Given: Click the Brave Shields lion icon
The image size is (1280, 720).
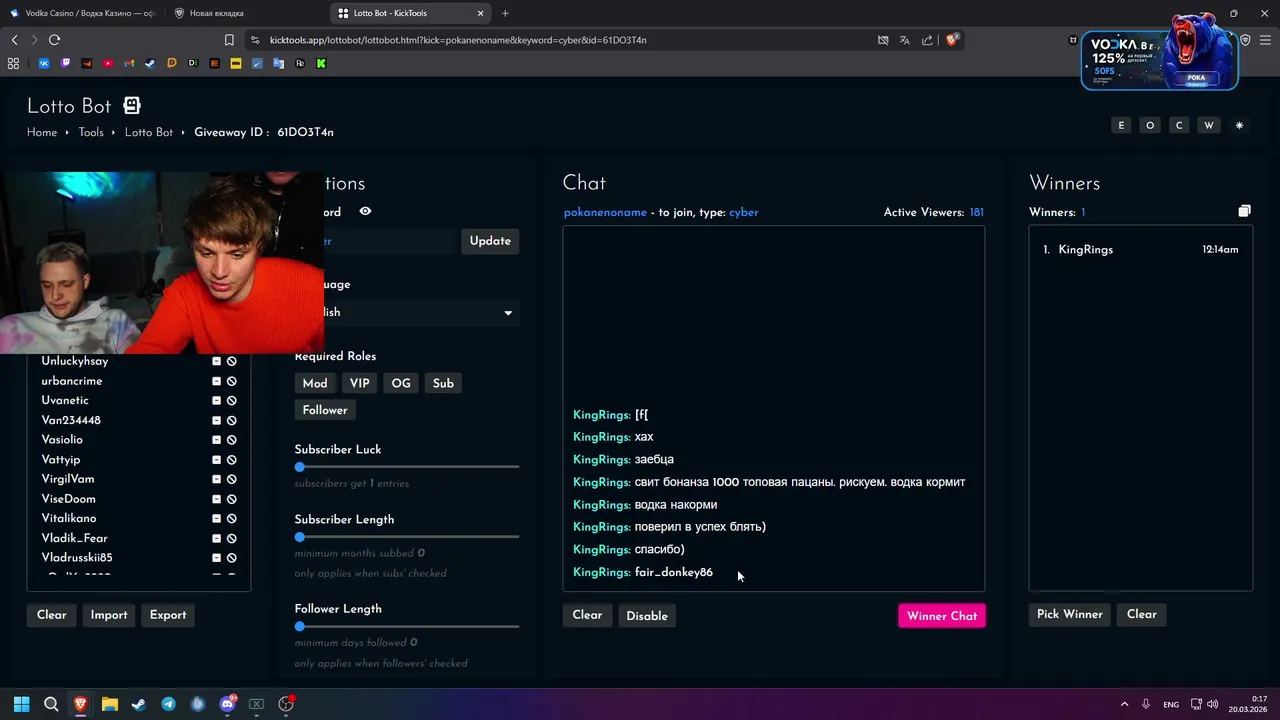Looking at the screenshot, I should (952, 40).
